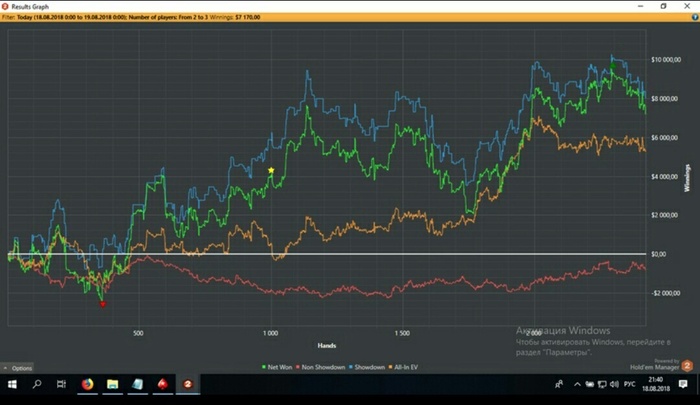Click the 'Winnings' y-axis title
The image size is (700, 405).
[x=687, y=178]
